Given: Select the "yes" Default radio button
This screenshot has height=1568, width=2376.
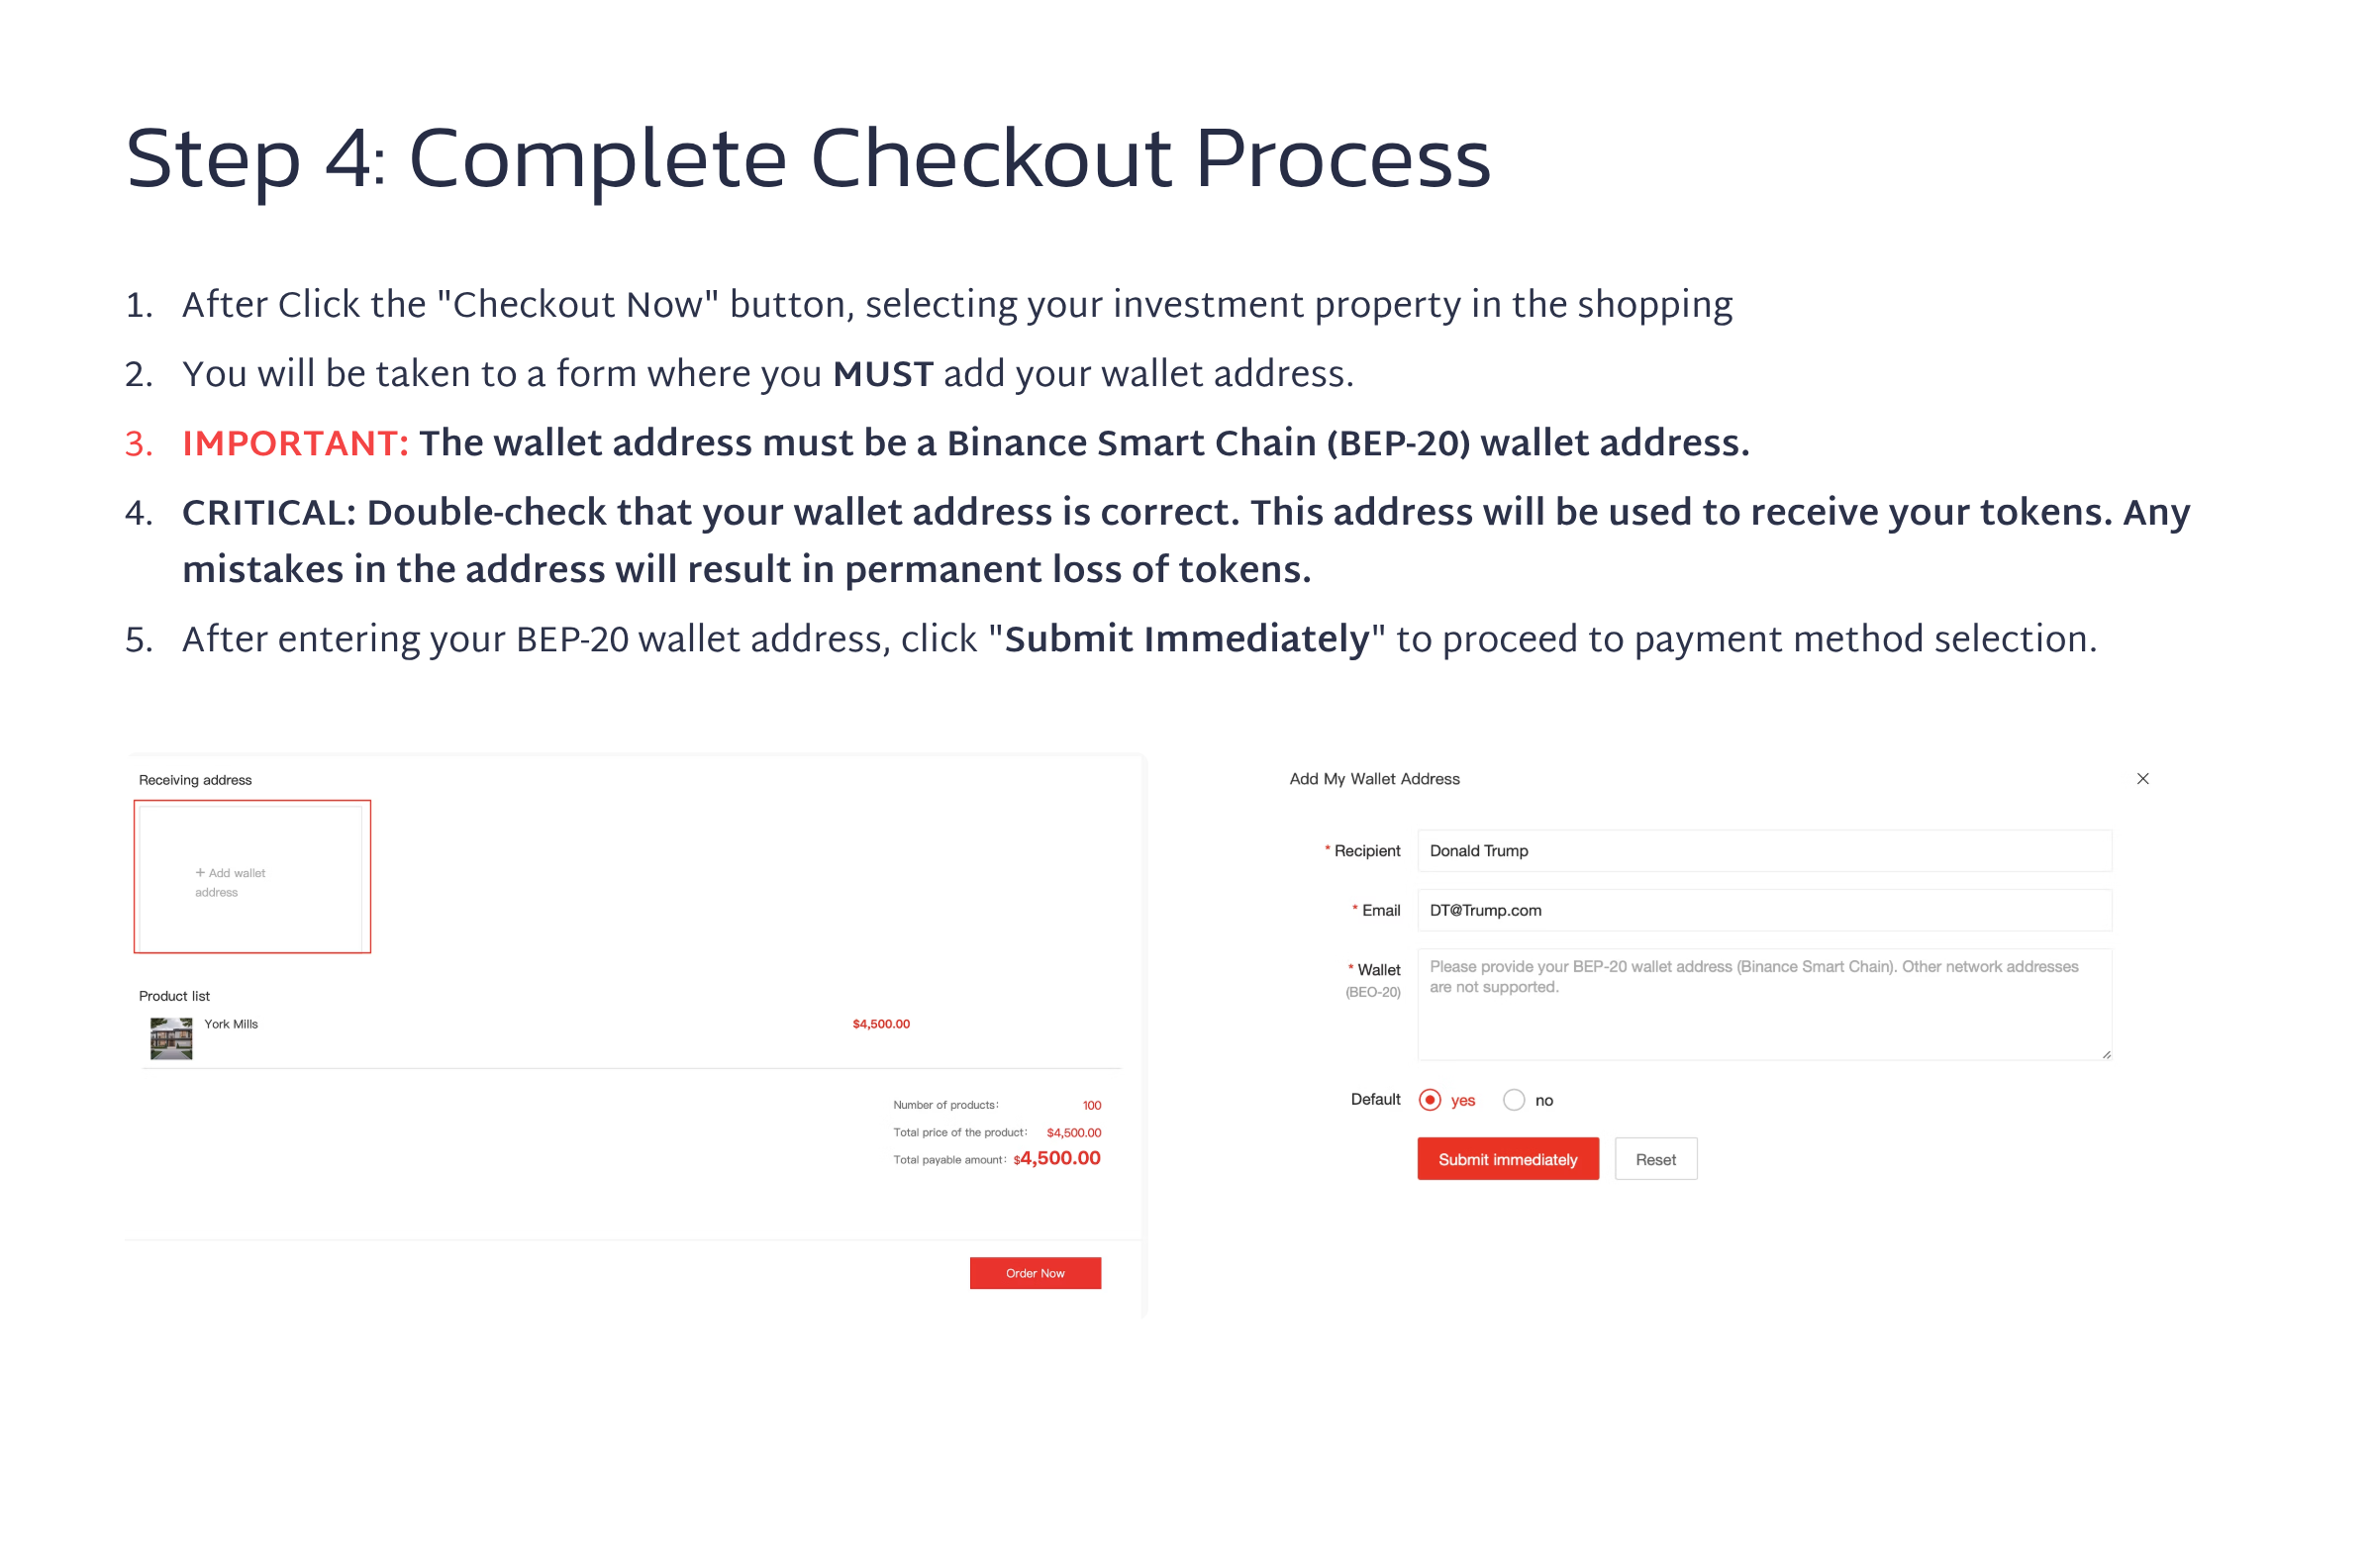Looking at the screenshot, I should [1430, 1100].
